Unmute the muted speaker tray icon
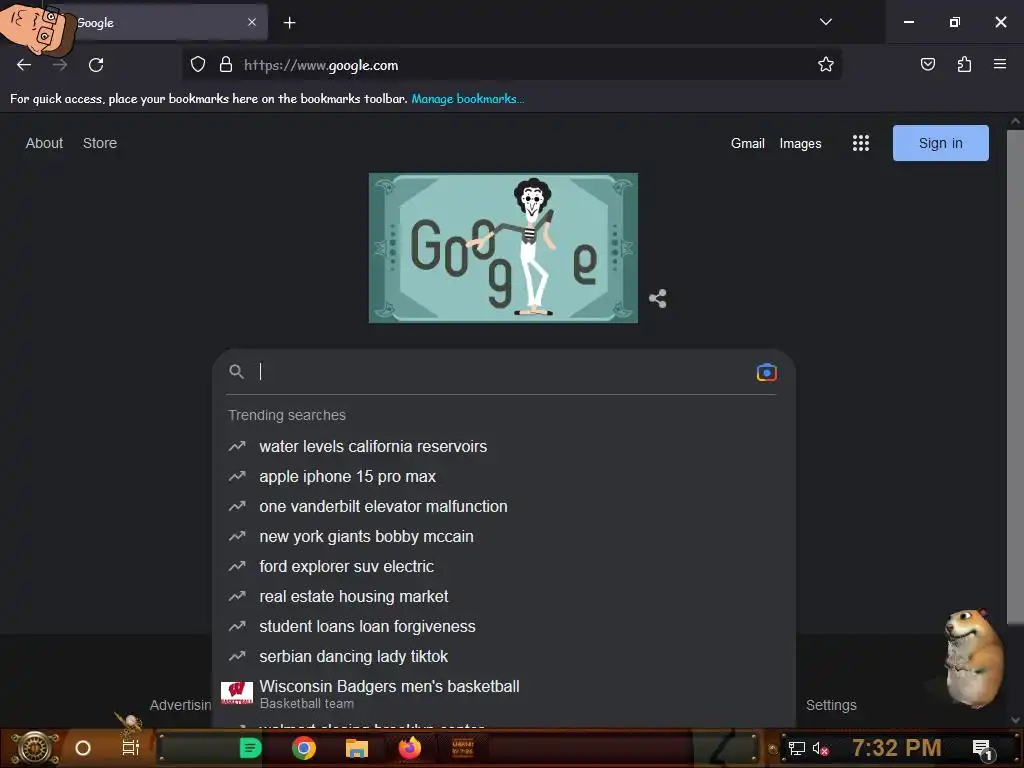 [820, 749]
